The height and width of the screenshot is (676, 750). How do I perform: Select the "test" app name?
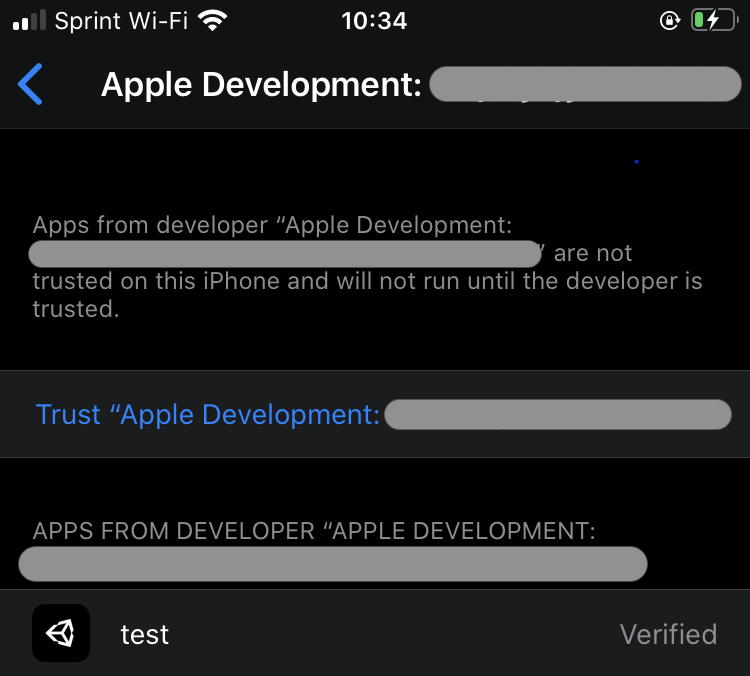point(144,634)
